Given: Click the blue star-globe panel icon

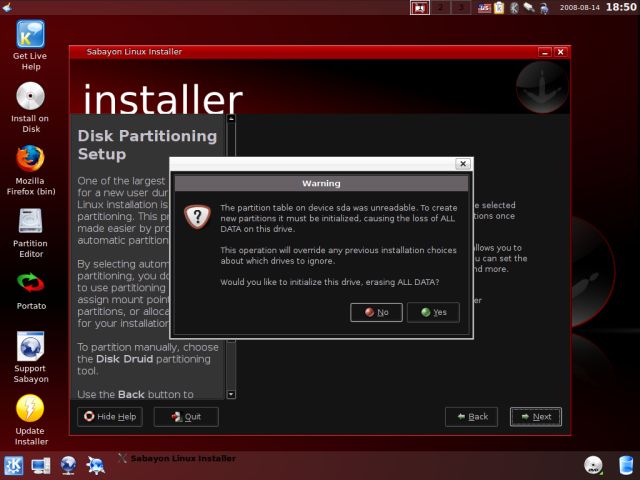Looking at the screenshot, I should [96, 466].
